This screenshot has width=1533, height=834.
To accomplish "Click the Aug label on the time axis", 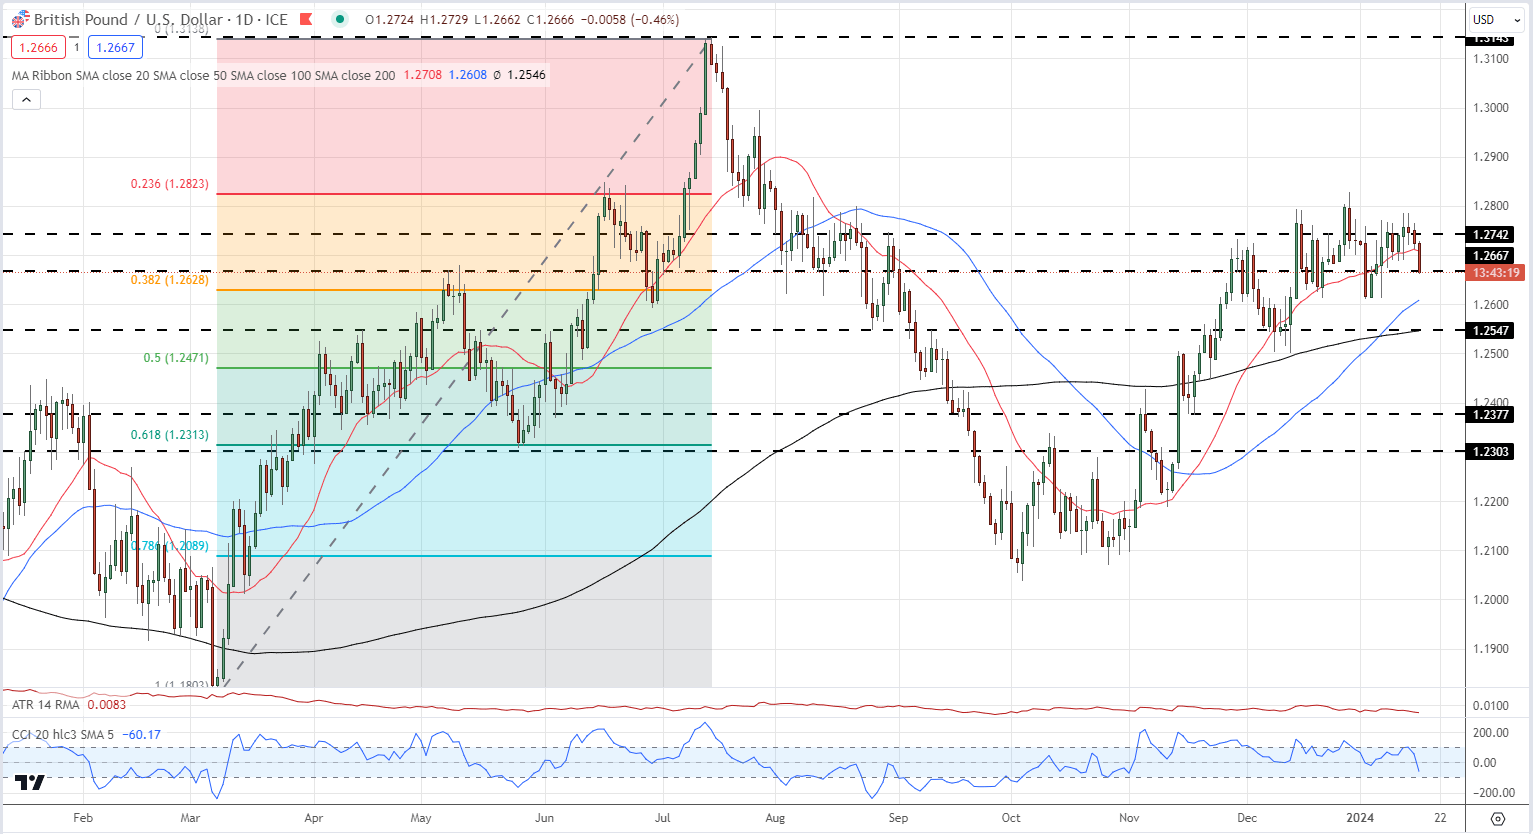I will click(775, 818).
